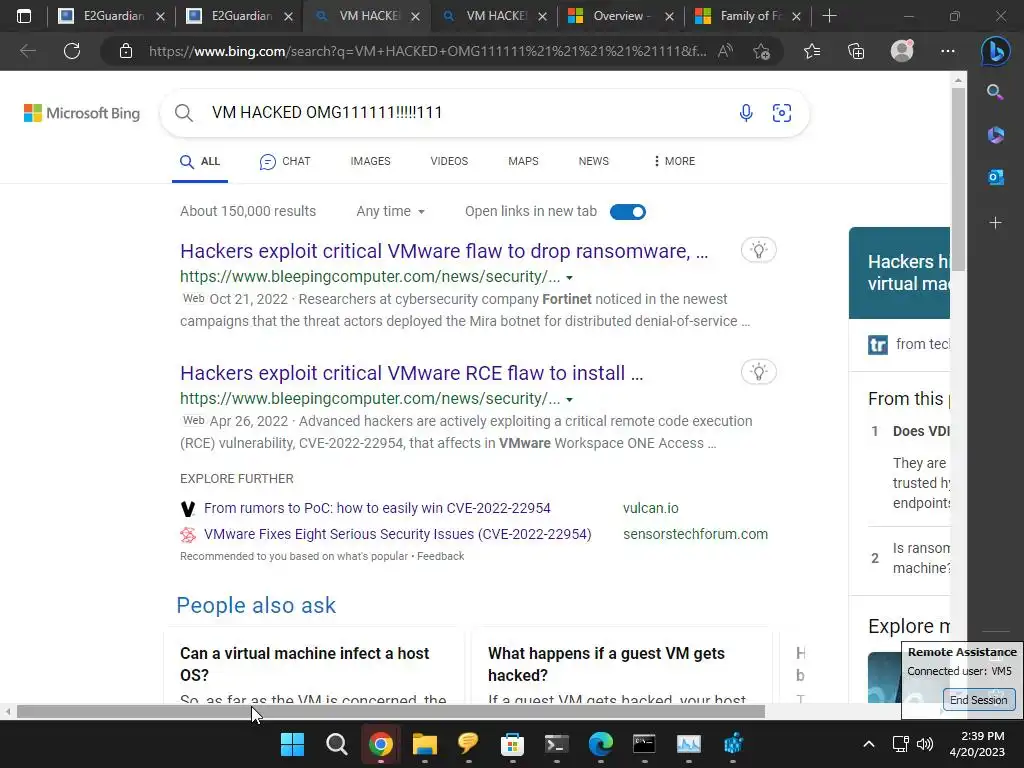Click the site lock icon in address bar

[x=126, y=51]
